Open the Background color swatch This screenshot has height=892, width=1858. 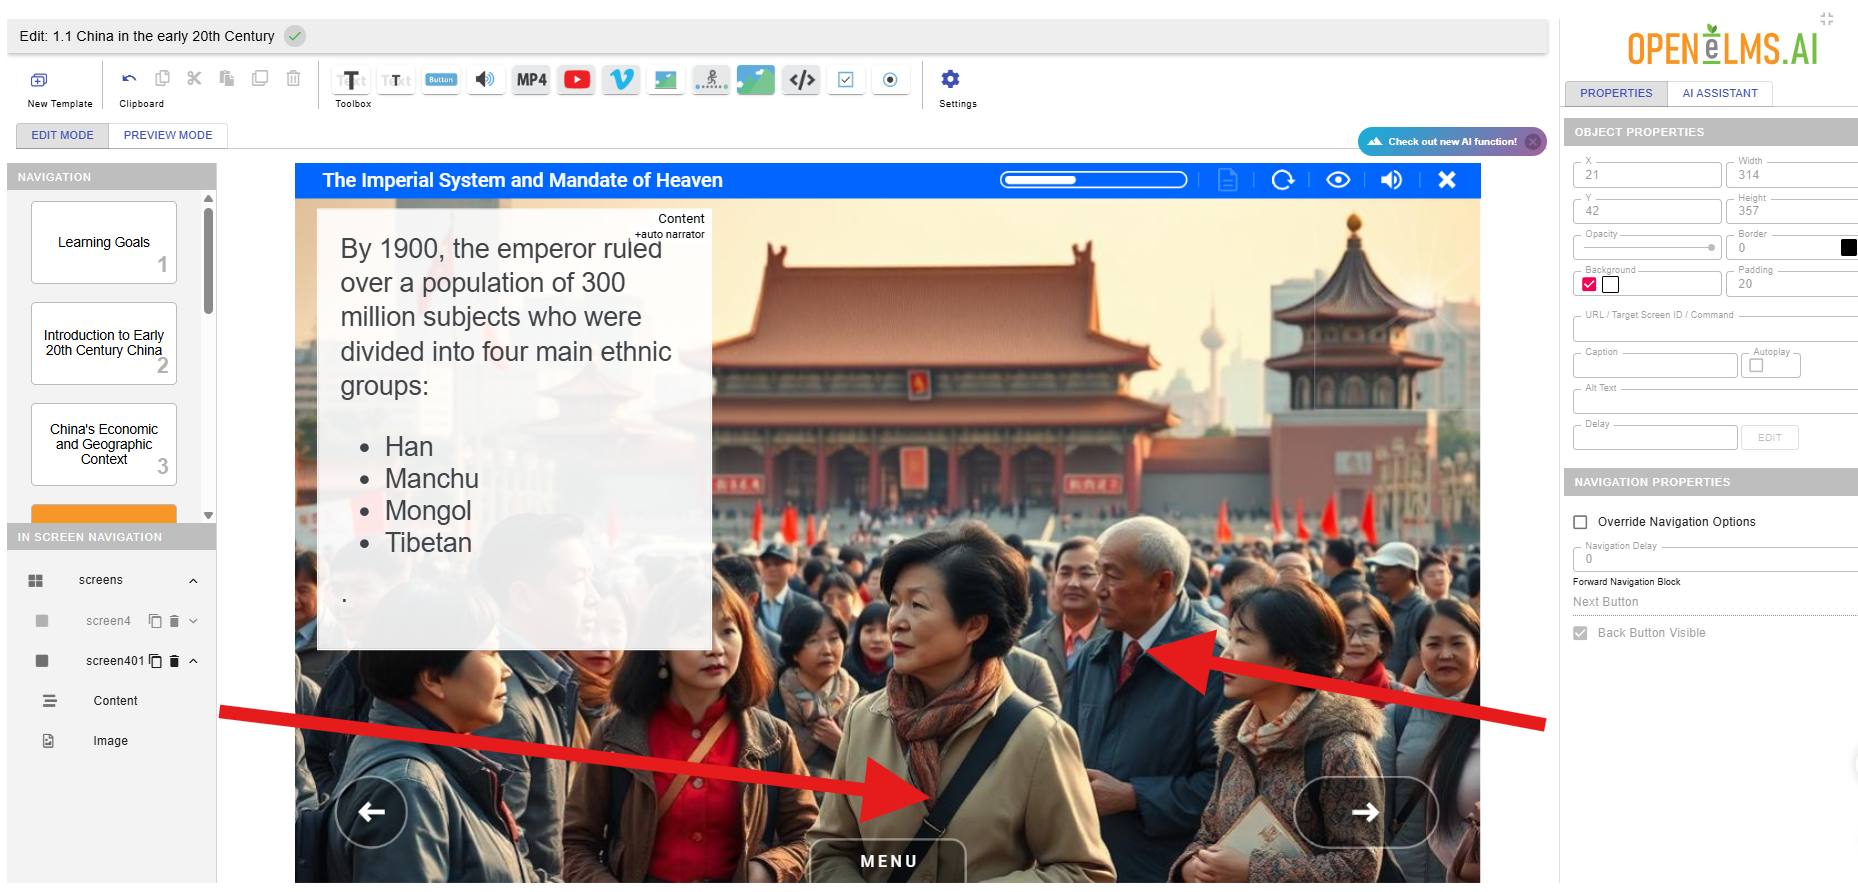tap(1610, 285)
